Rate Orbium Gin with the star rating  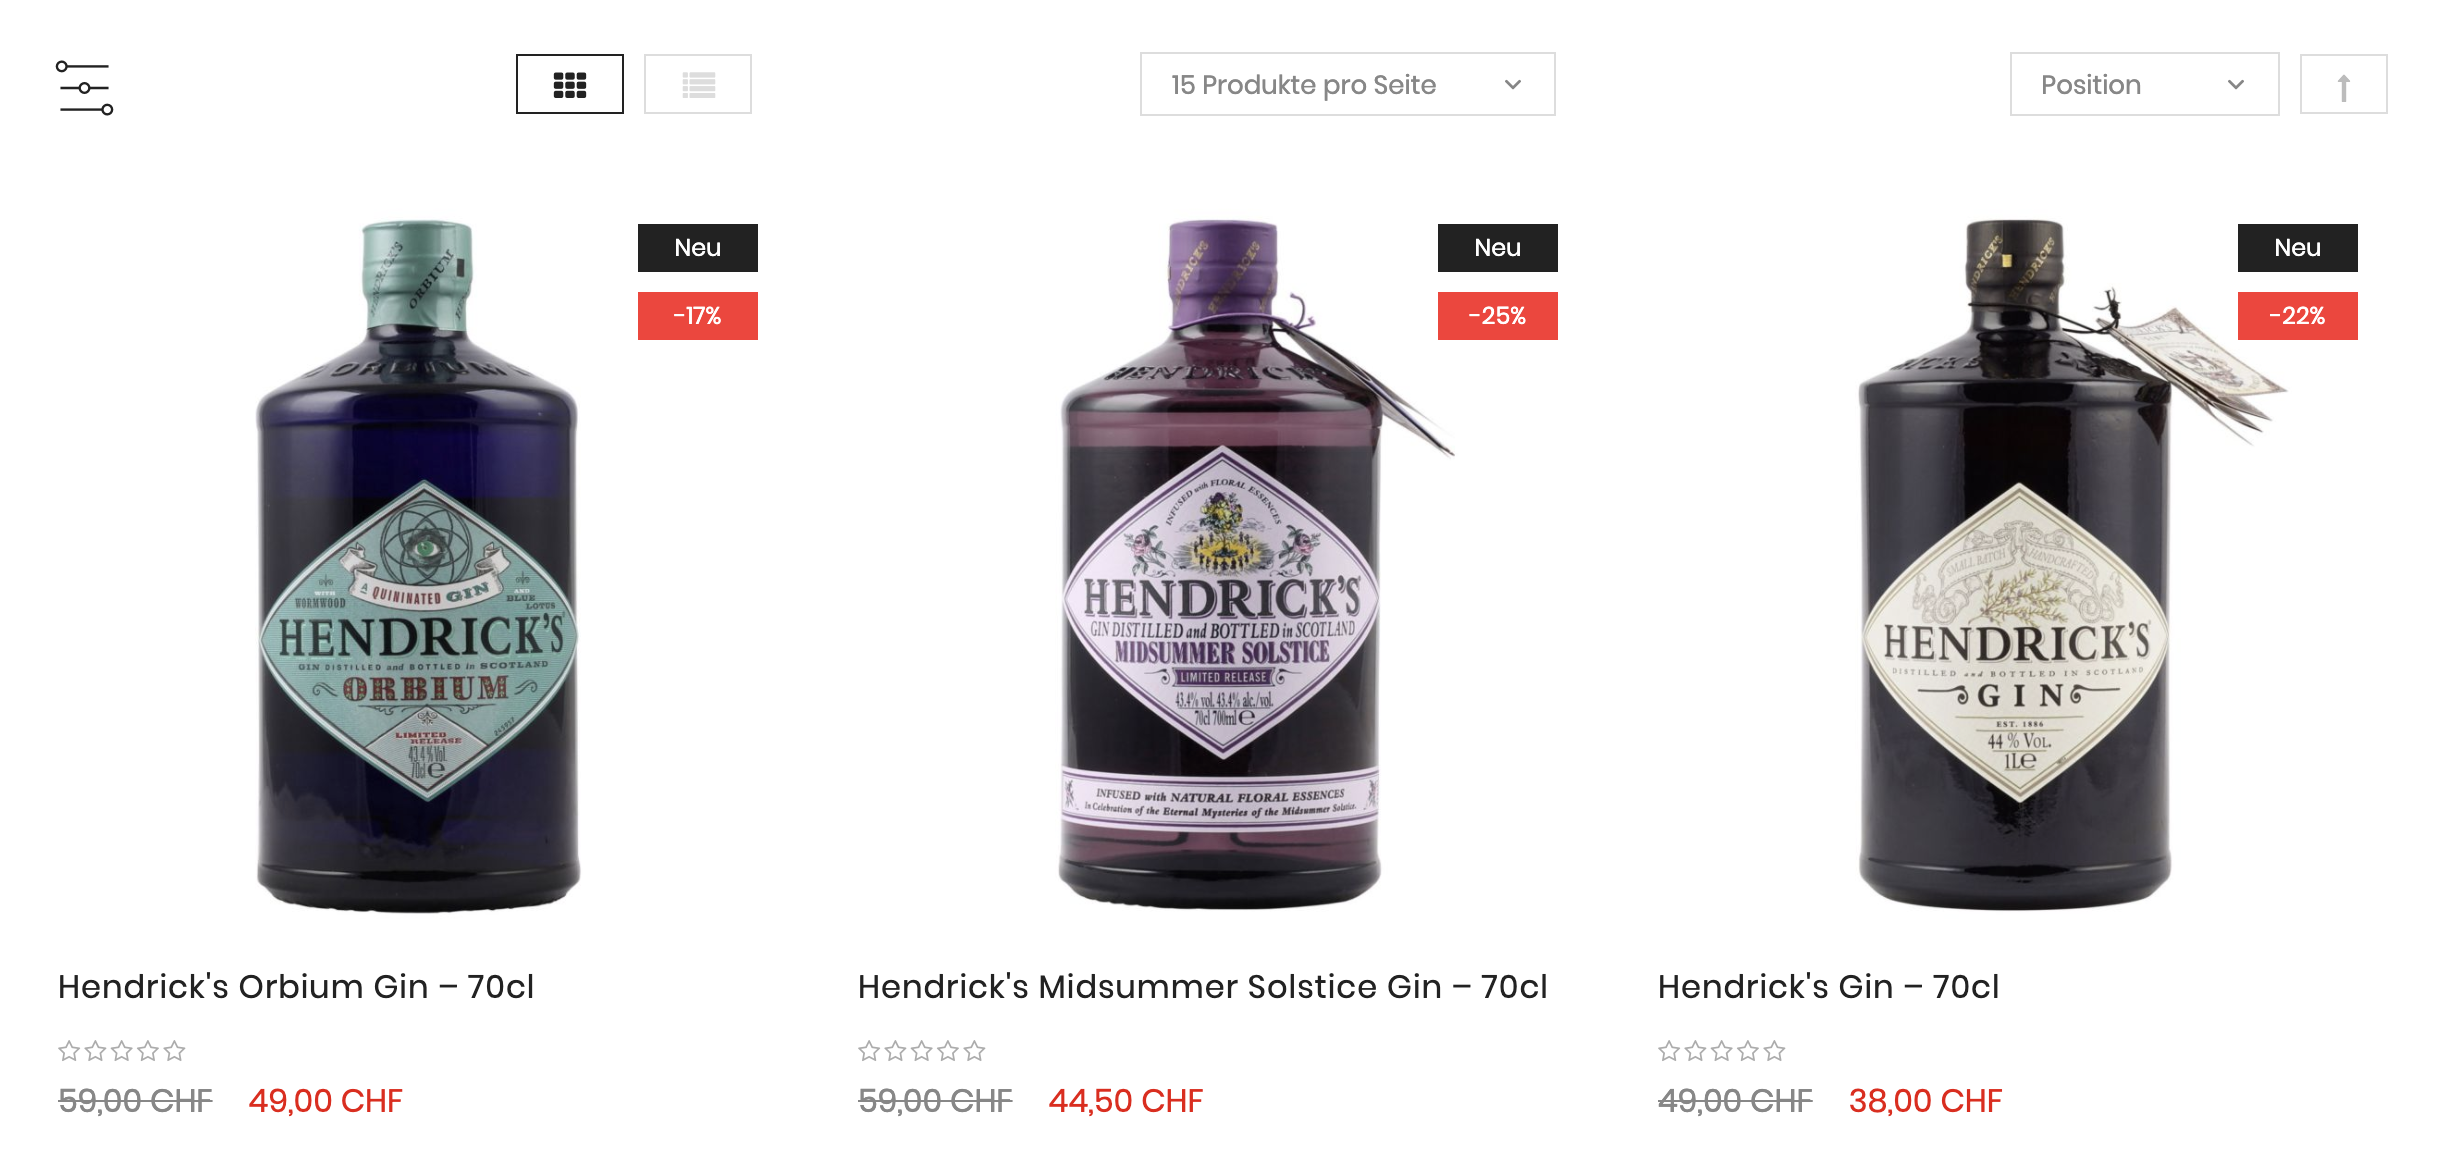(122, 1051)
